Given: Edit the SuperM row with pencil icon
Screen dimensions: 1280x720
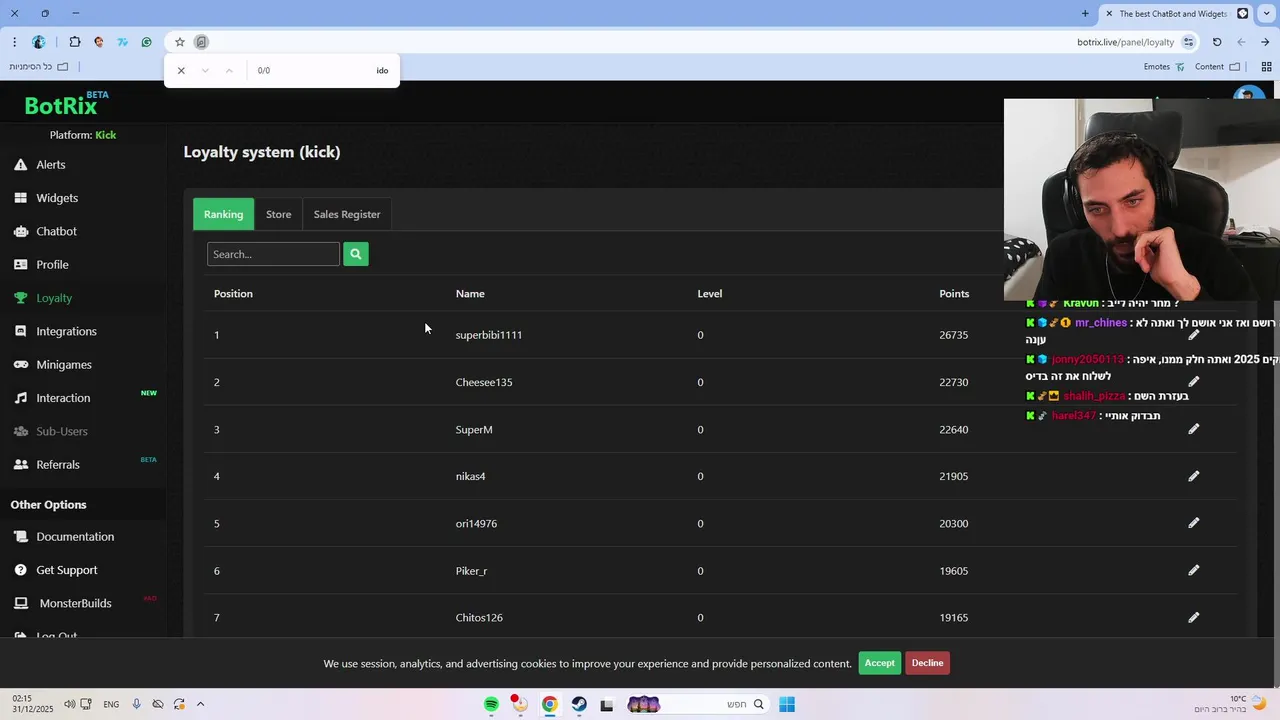Looking at the screenshot, I should coord(1193,429).
